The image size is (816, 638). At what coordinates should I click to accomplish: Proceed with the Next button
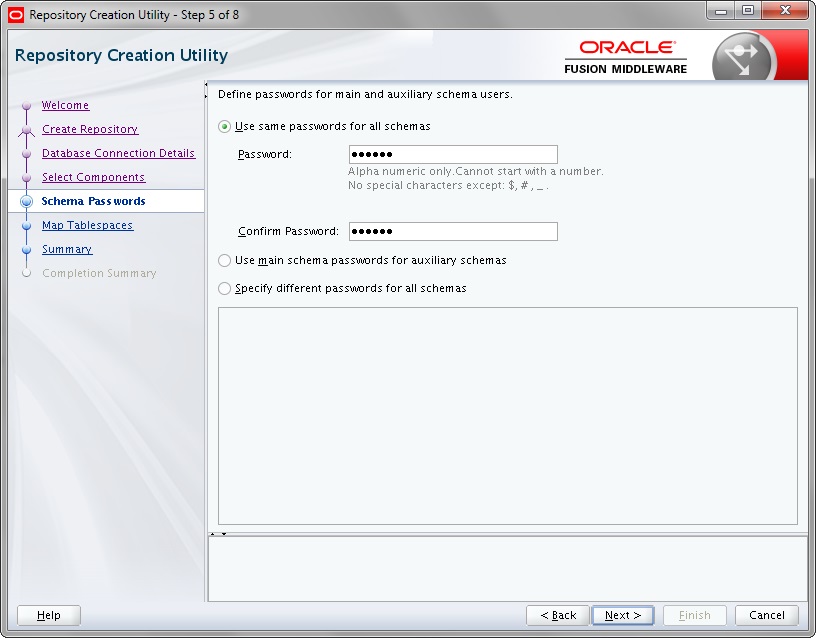623,615
